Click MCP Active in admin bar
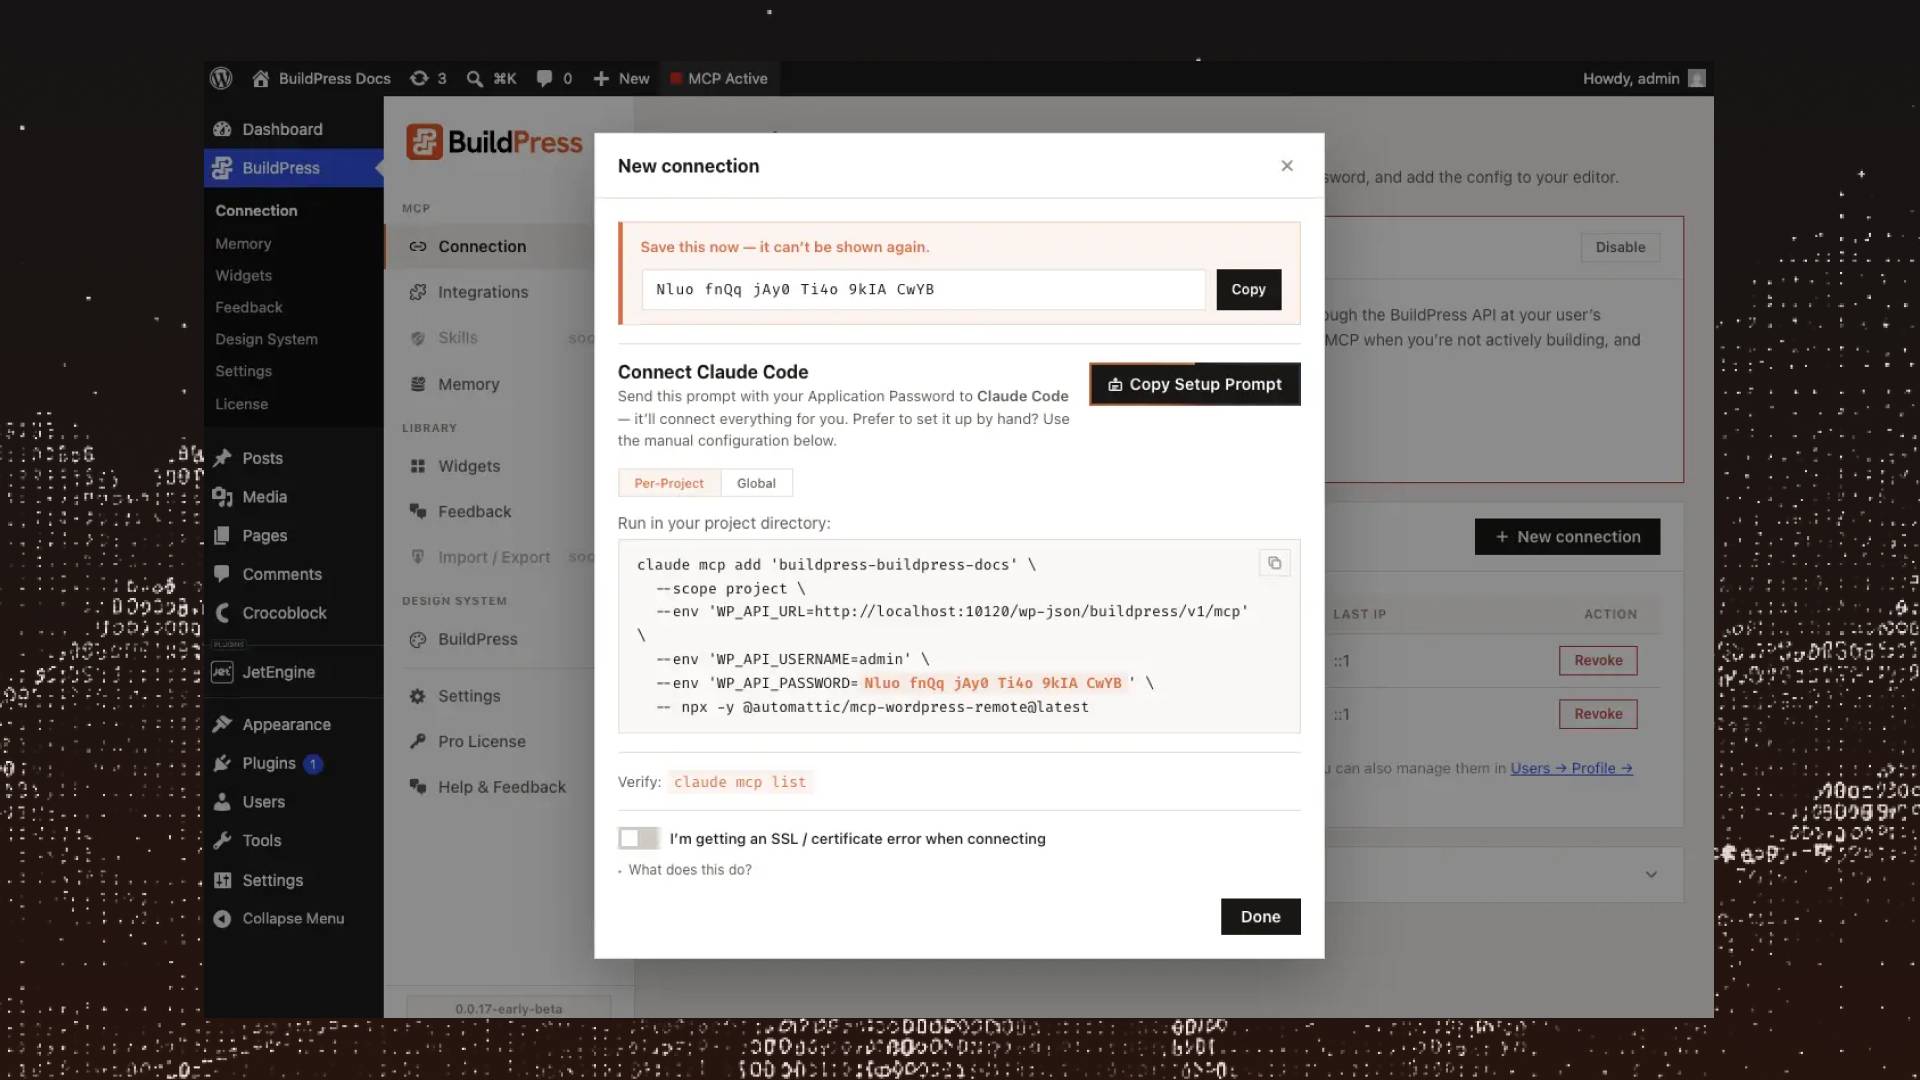 (719, 78)
